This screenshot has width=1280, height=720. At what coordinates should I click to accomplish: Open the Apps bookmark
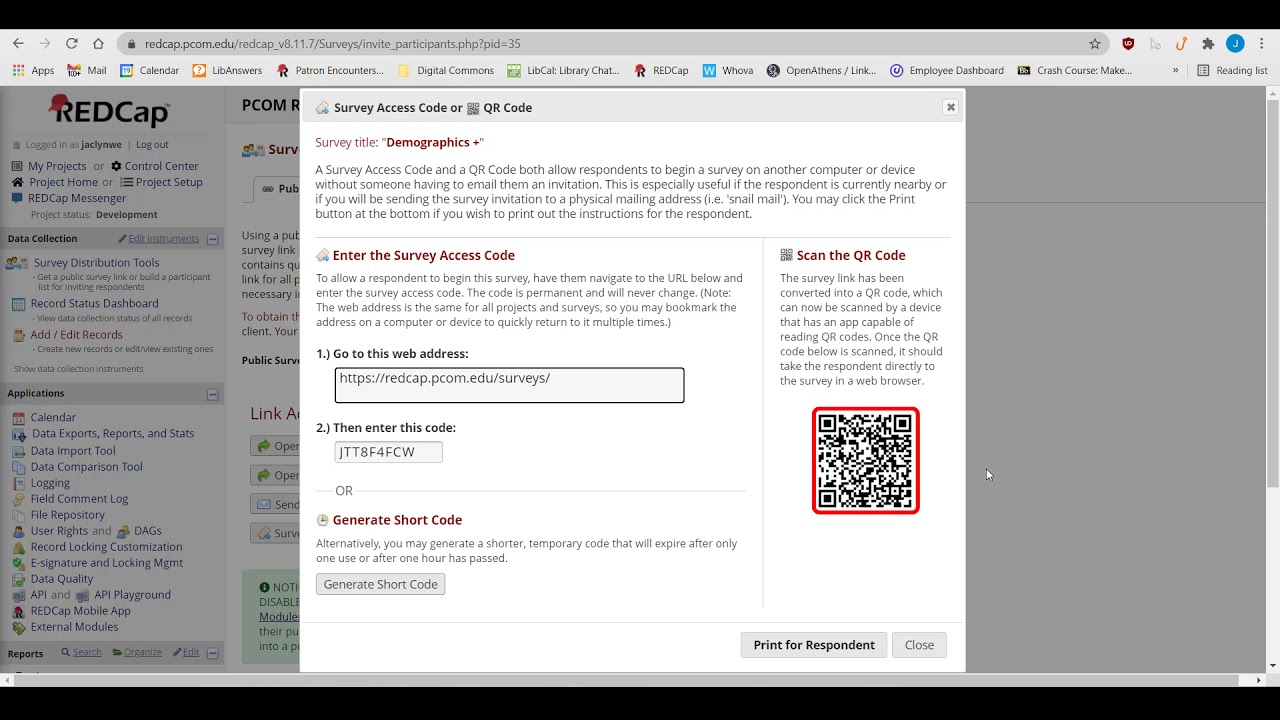pos(33,71)
